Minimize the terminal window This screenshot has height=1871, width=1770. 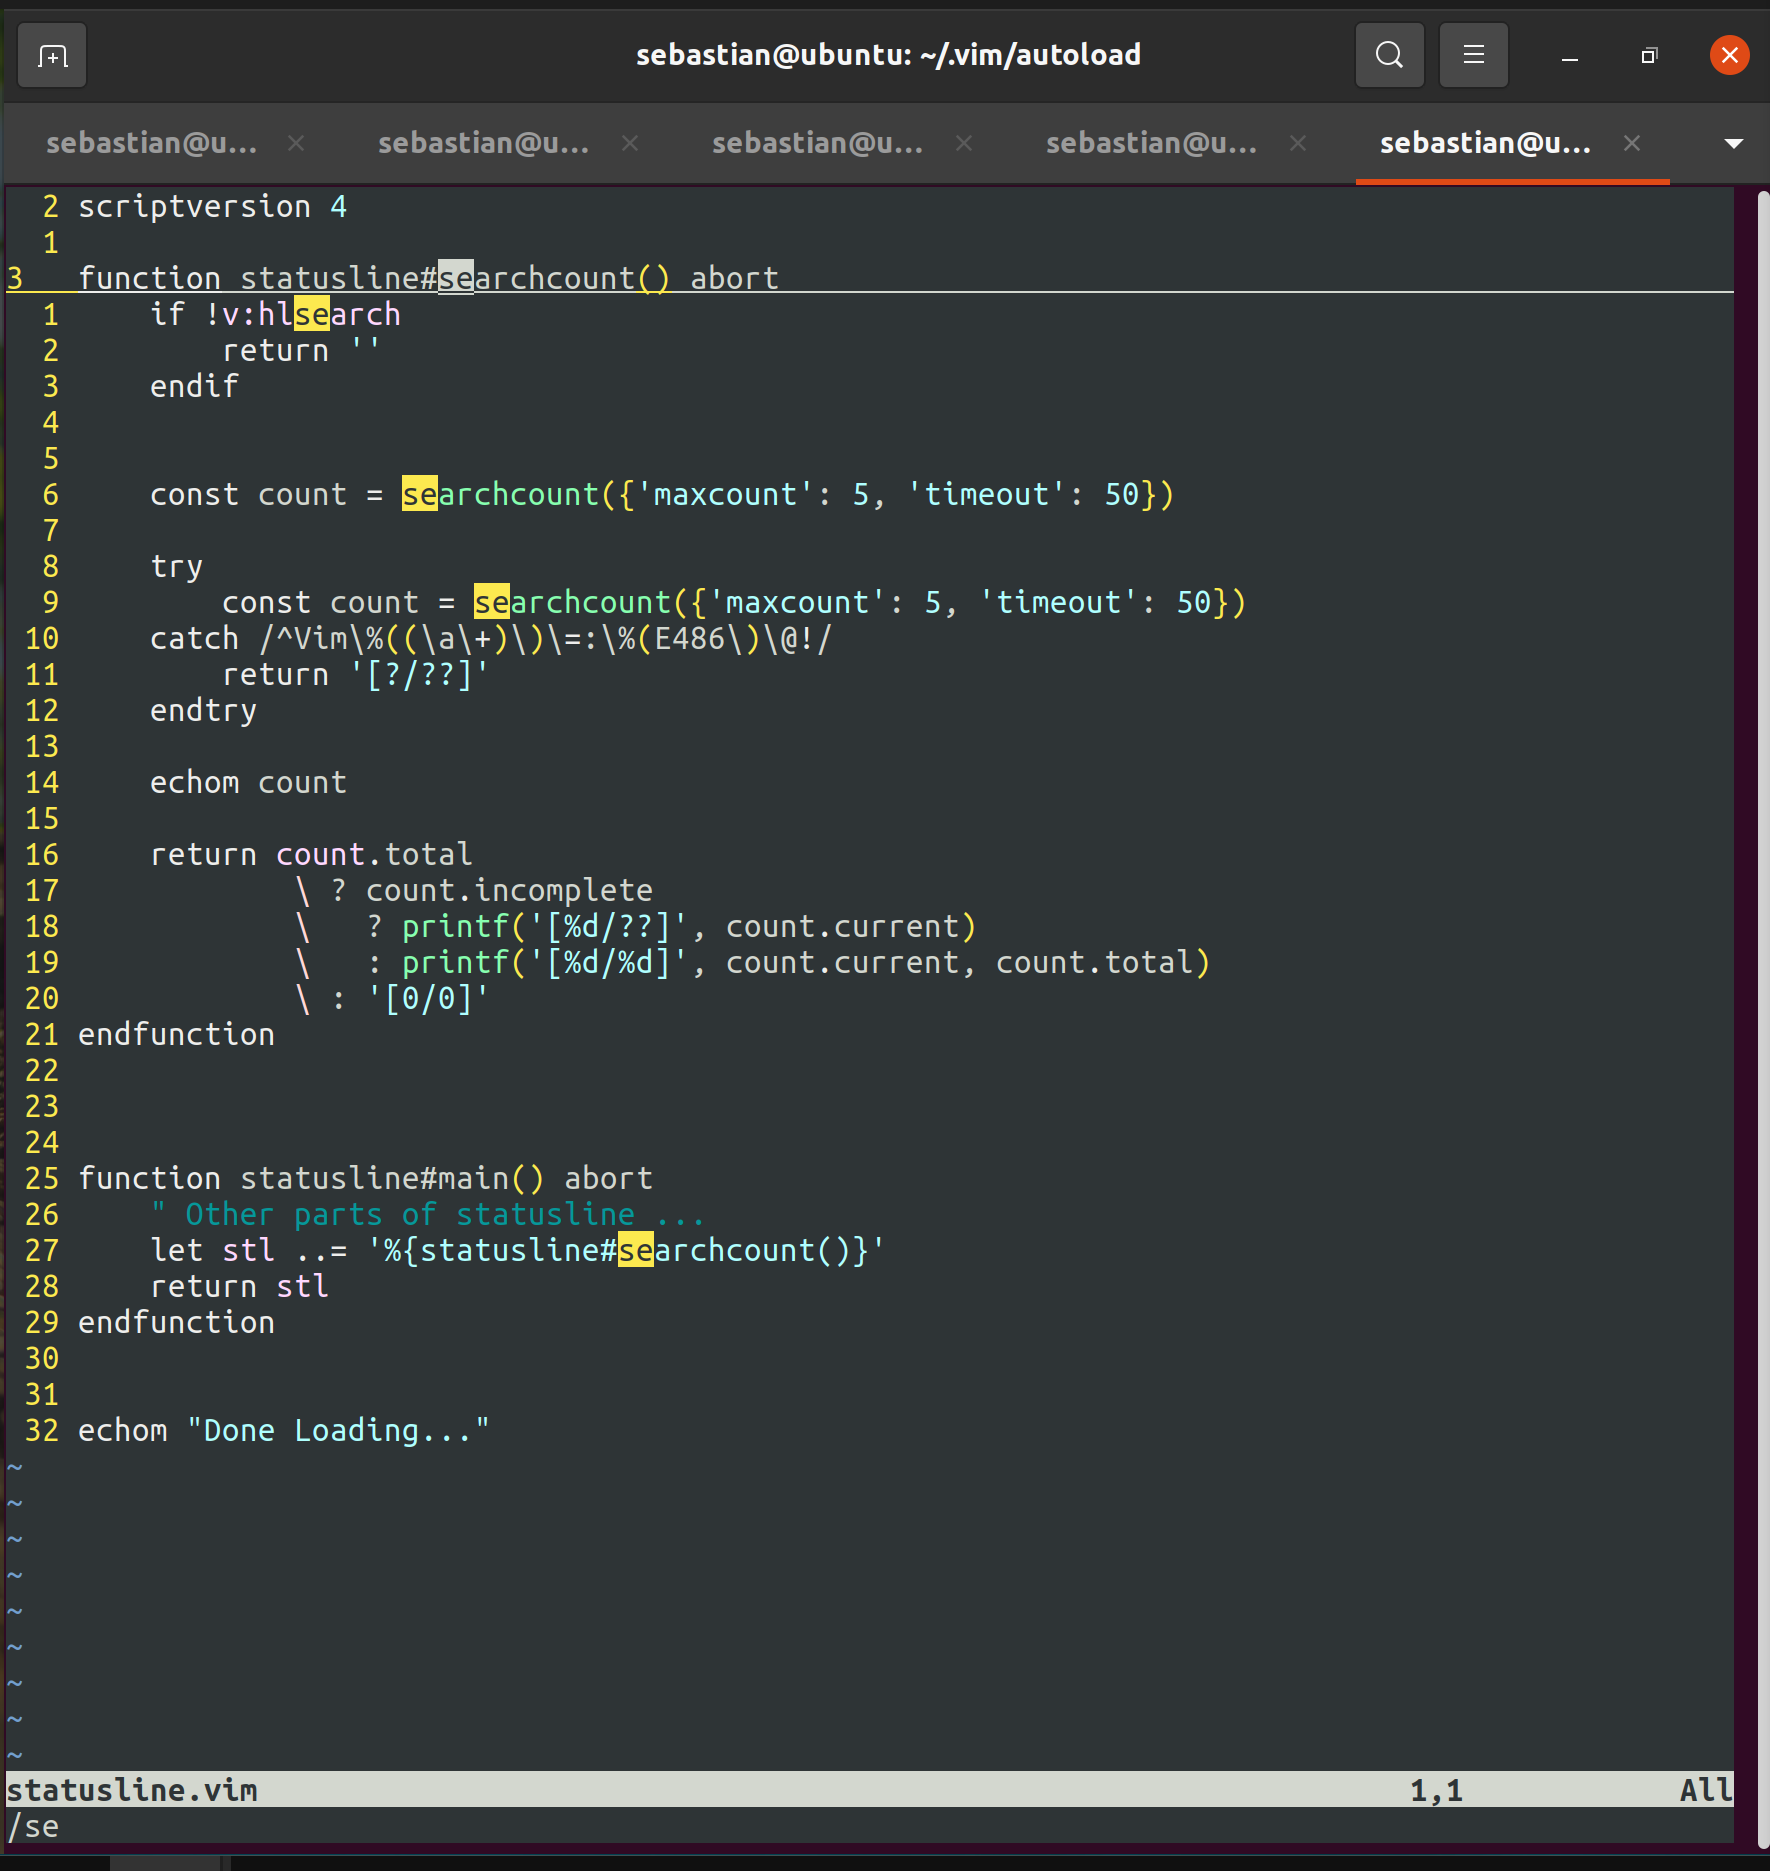click(x=1570, y=57)
